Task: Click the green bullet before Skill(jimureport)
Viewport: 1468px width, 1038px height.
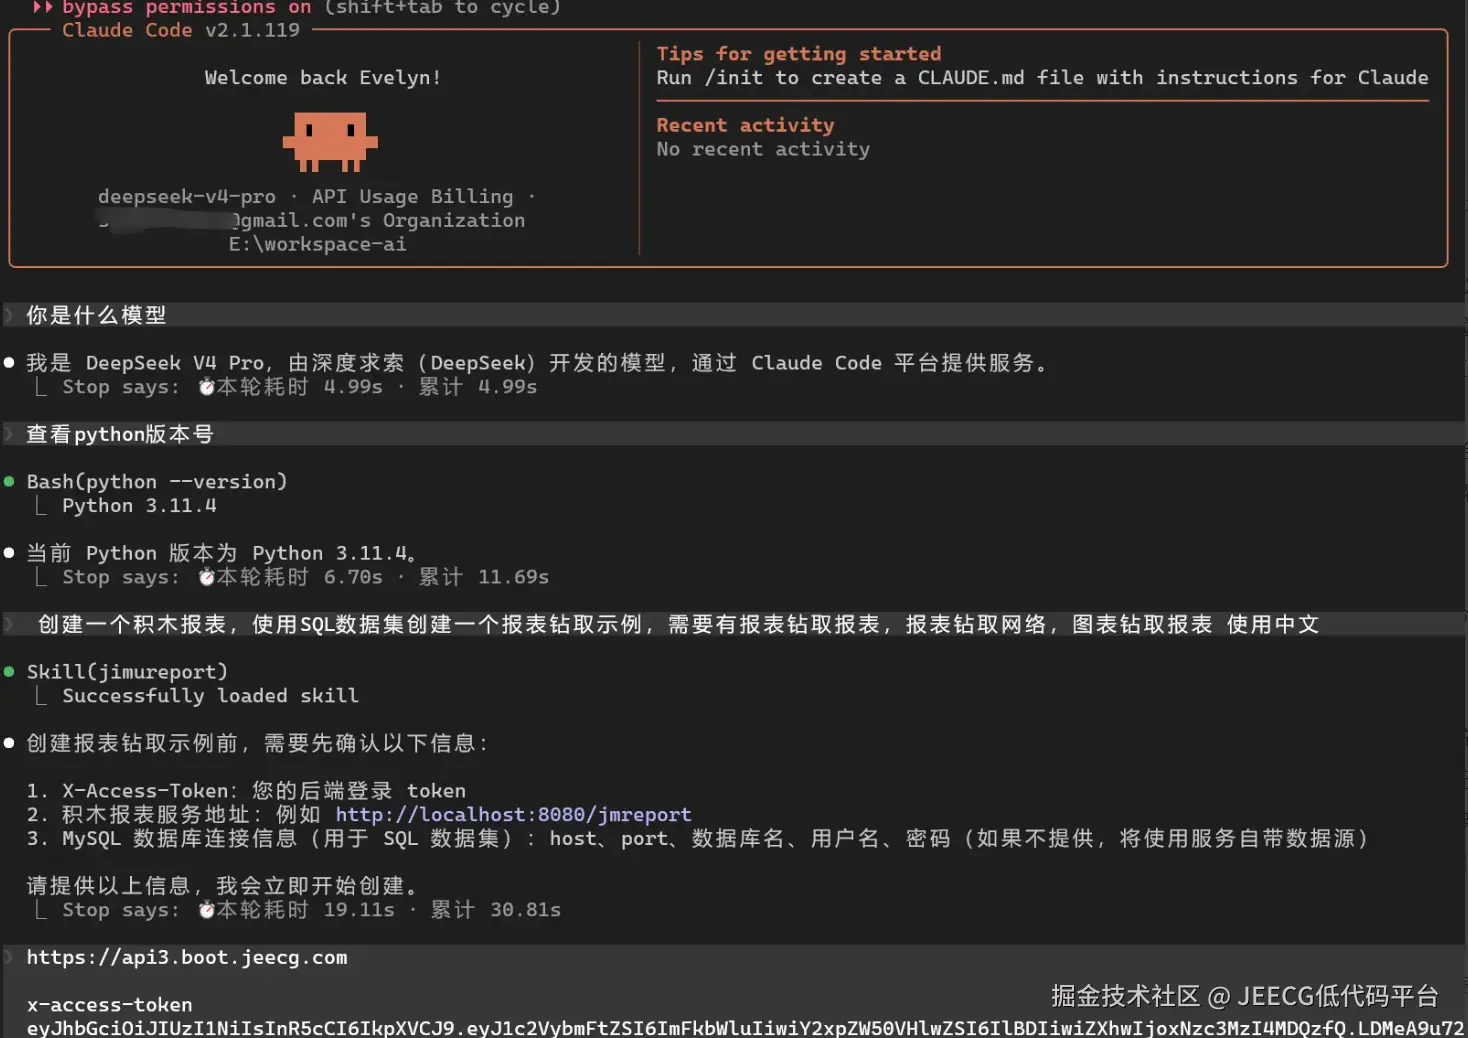Action: coord(9,672)
